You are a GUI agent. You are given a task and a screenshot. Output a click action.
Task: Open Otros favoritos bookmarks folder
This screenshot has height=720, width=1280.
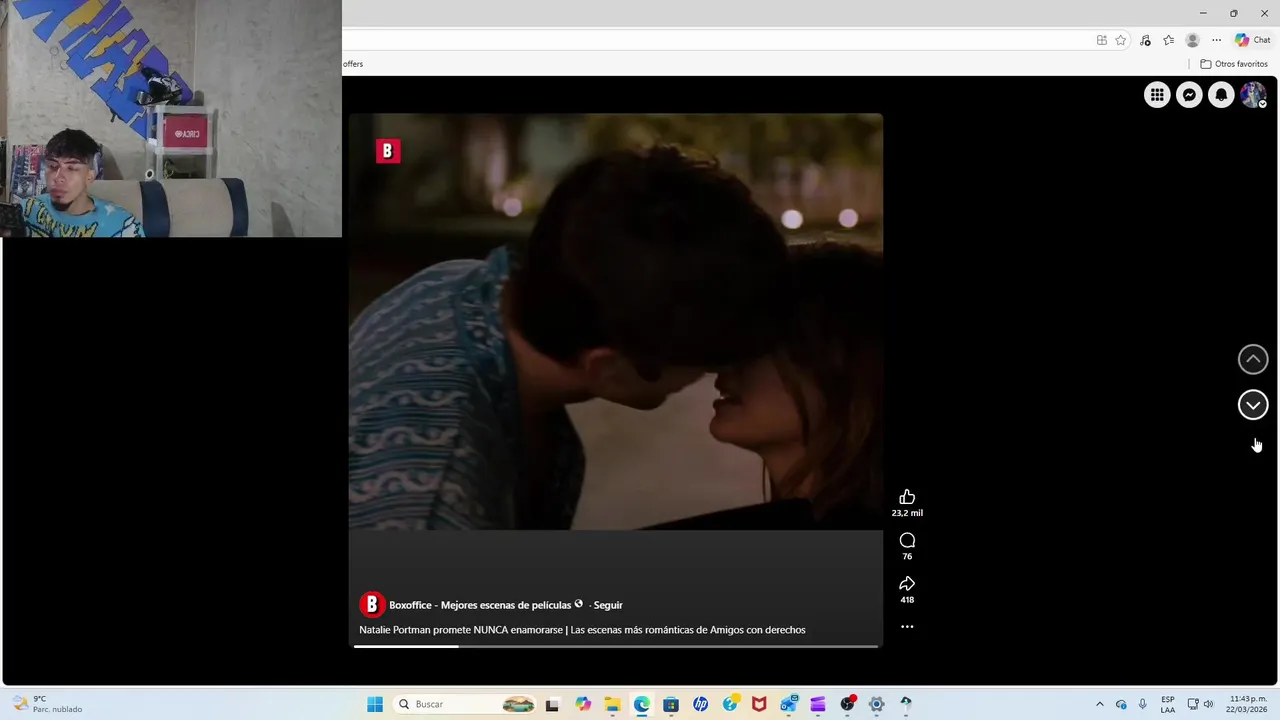click(1234, 64)
